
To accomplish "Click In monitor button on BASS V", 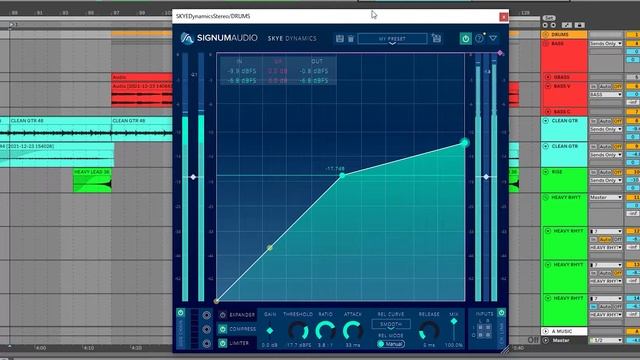I will [x=593, y=87].
